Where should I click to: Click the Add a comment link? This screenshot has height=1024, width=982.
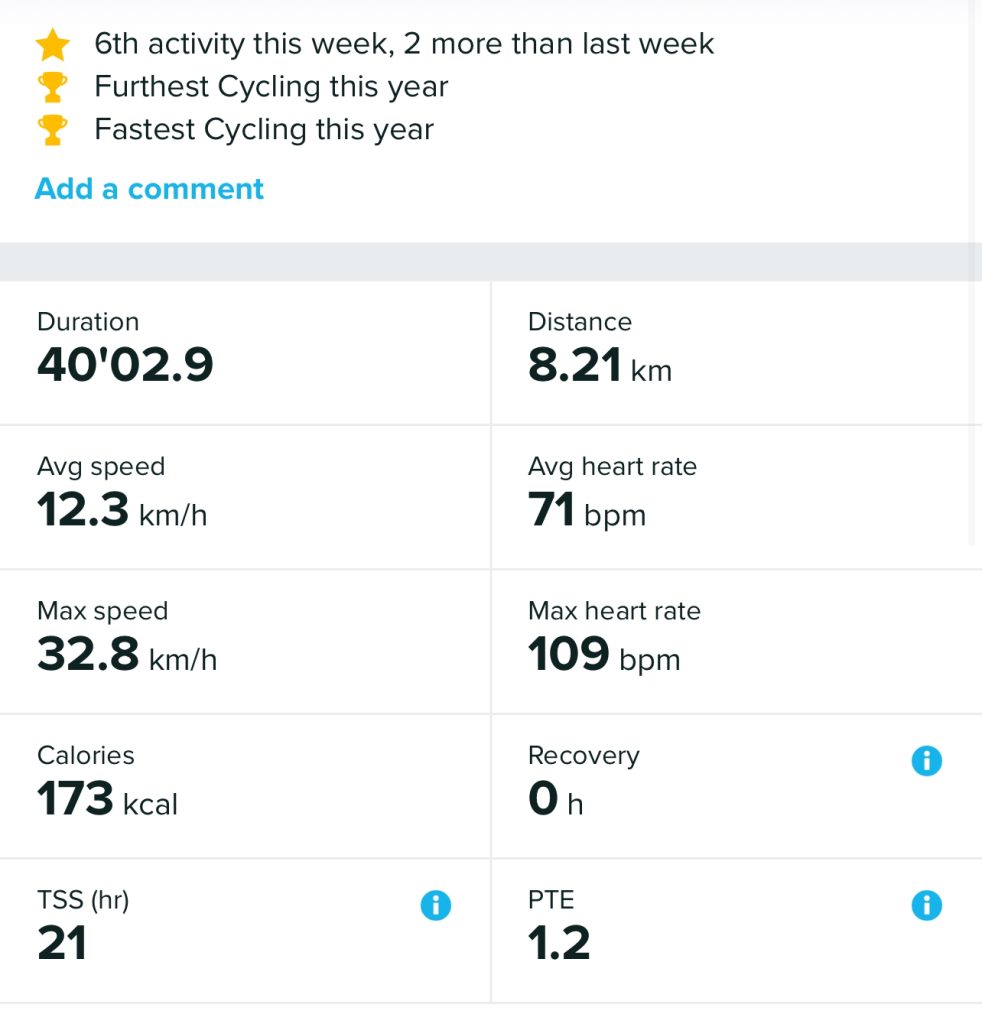[x=149, y=189]
